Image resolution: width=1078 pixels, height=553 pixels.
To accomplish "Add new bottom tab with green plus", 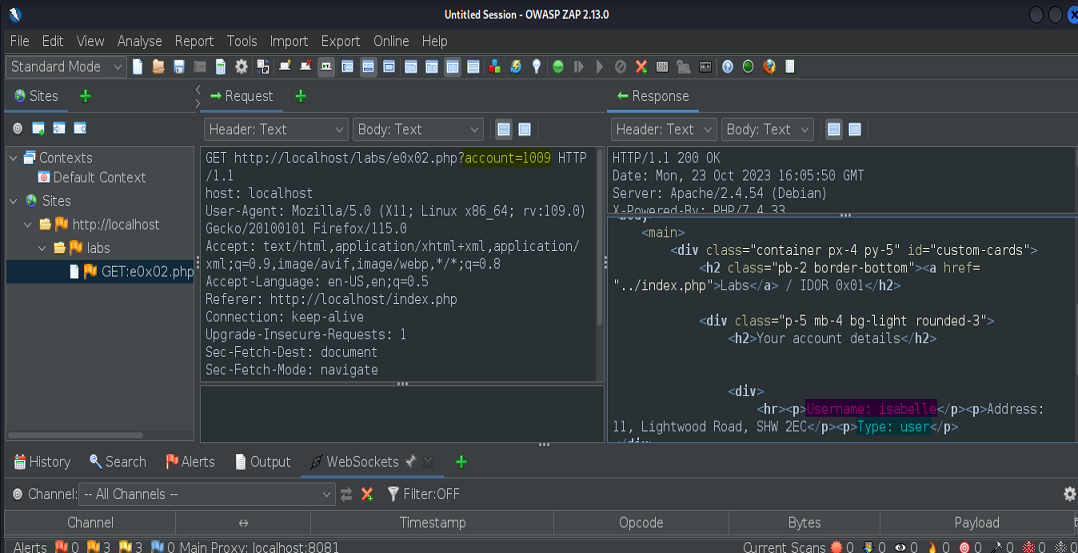I will pos(461,462).
